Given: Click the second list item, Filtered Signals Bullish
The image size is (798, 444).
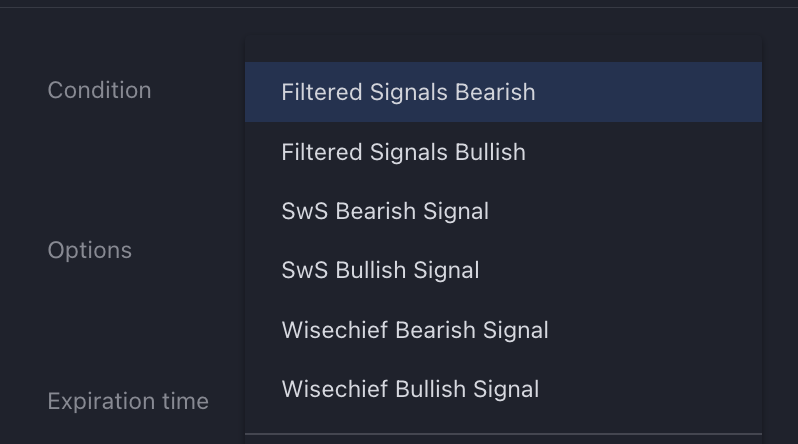Looking at the screenshot, I should [x=403, y=152].
